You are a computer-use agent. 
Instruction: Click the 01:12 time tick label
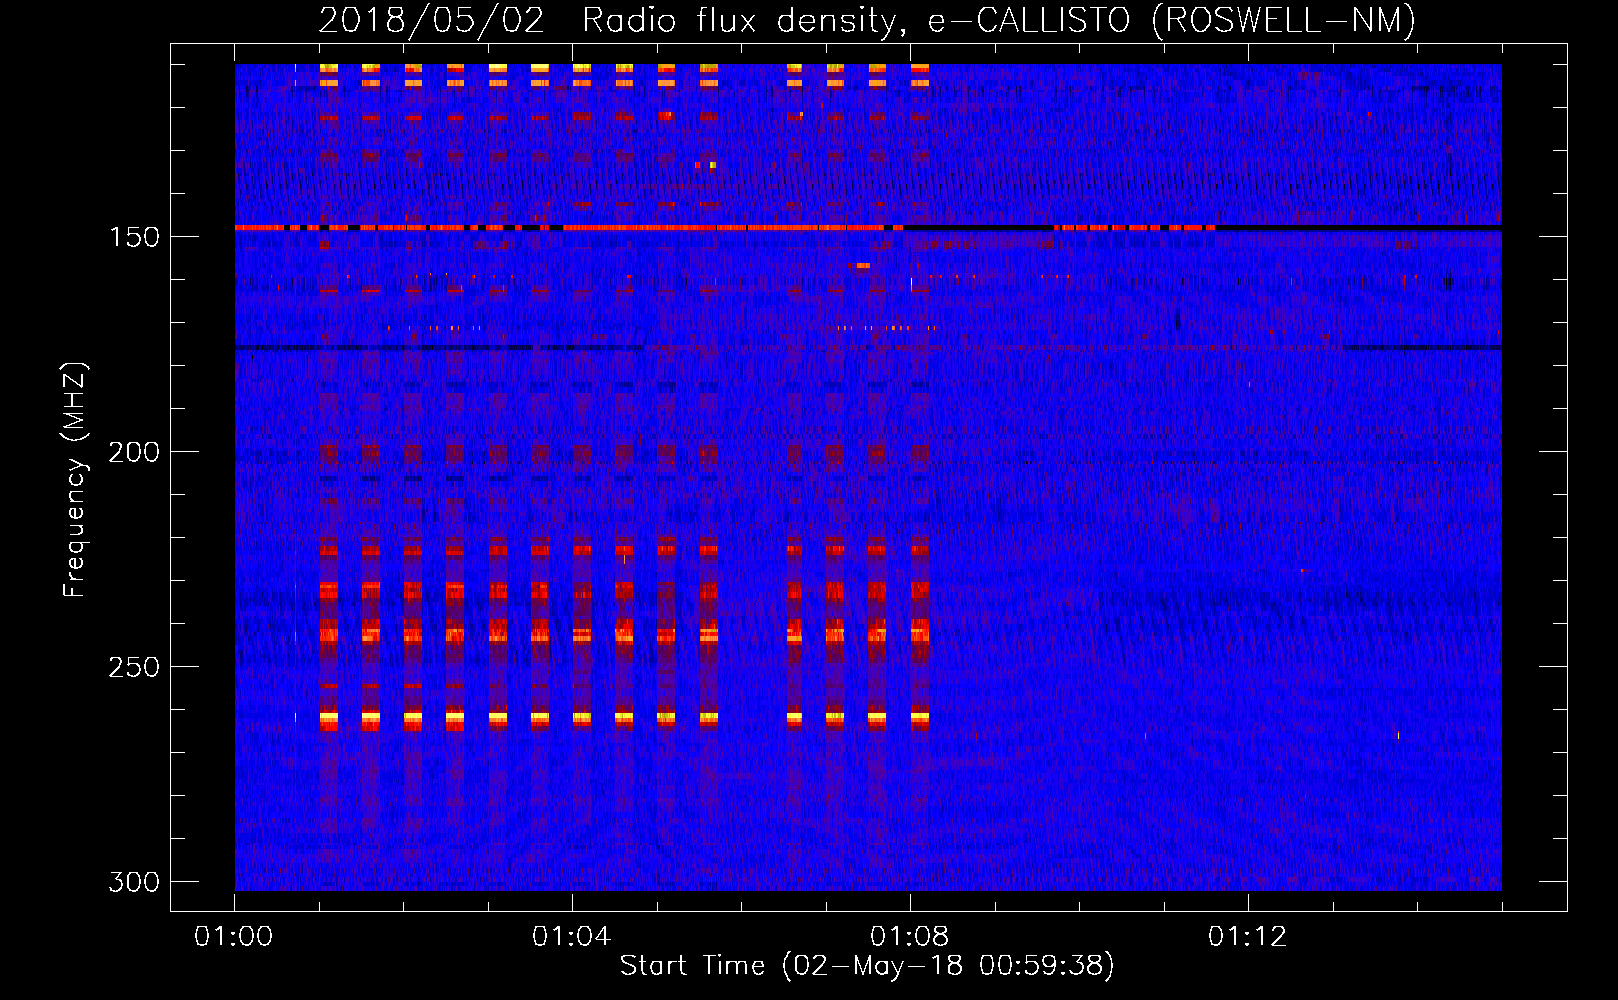point(1248,937)
